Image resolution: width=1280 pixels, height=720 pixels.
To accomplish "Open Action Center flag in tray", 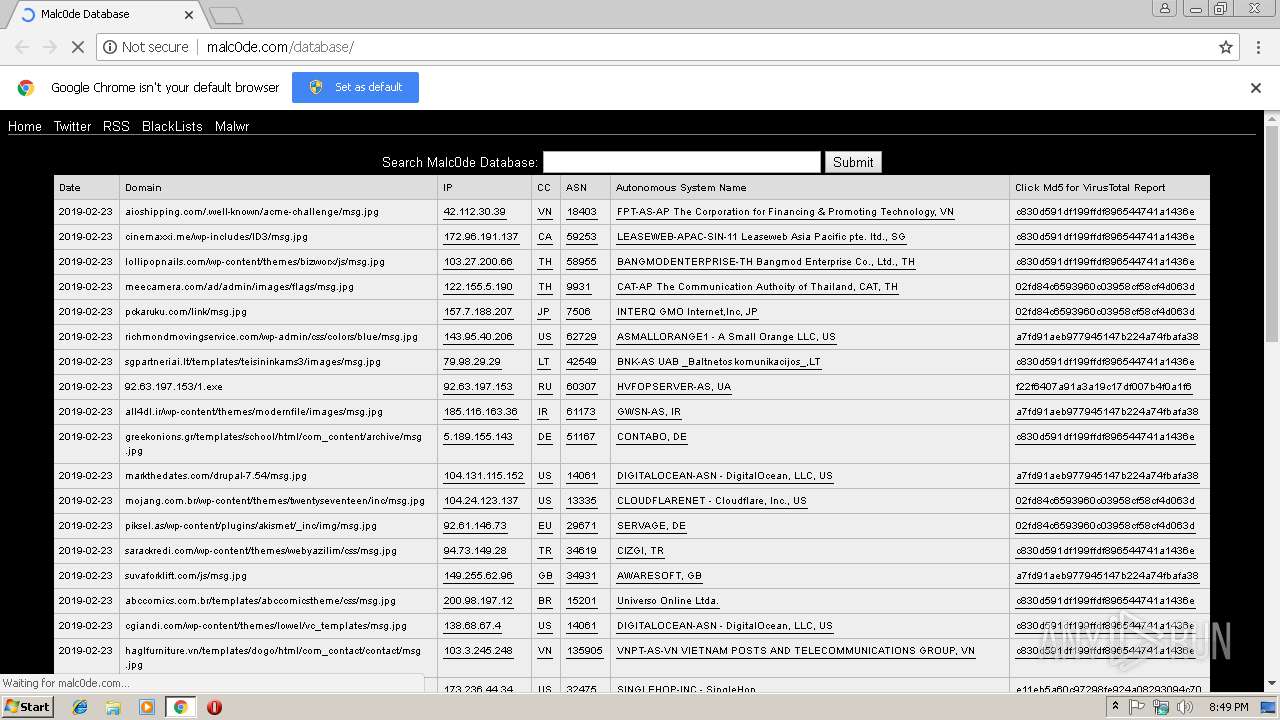I will (1138, 706).
